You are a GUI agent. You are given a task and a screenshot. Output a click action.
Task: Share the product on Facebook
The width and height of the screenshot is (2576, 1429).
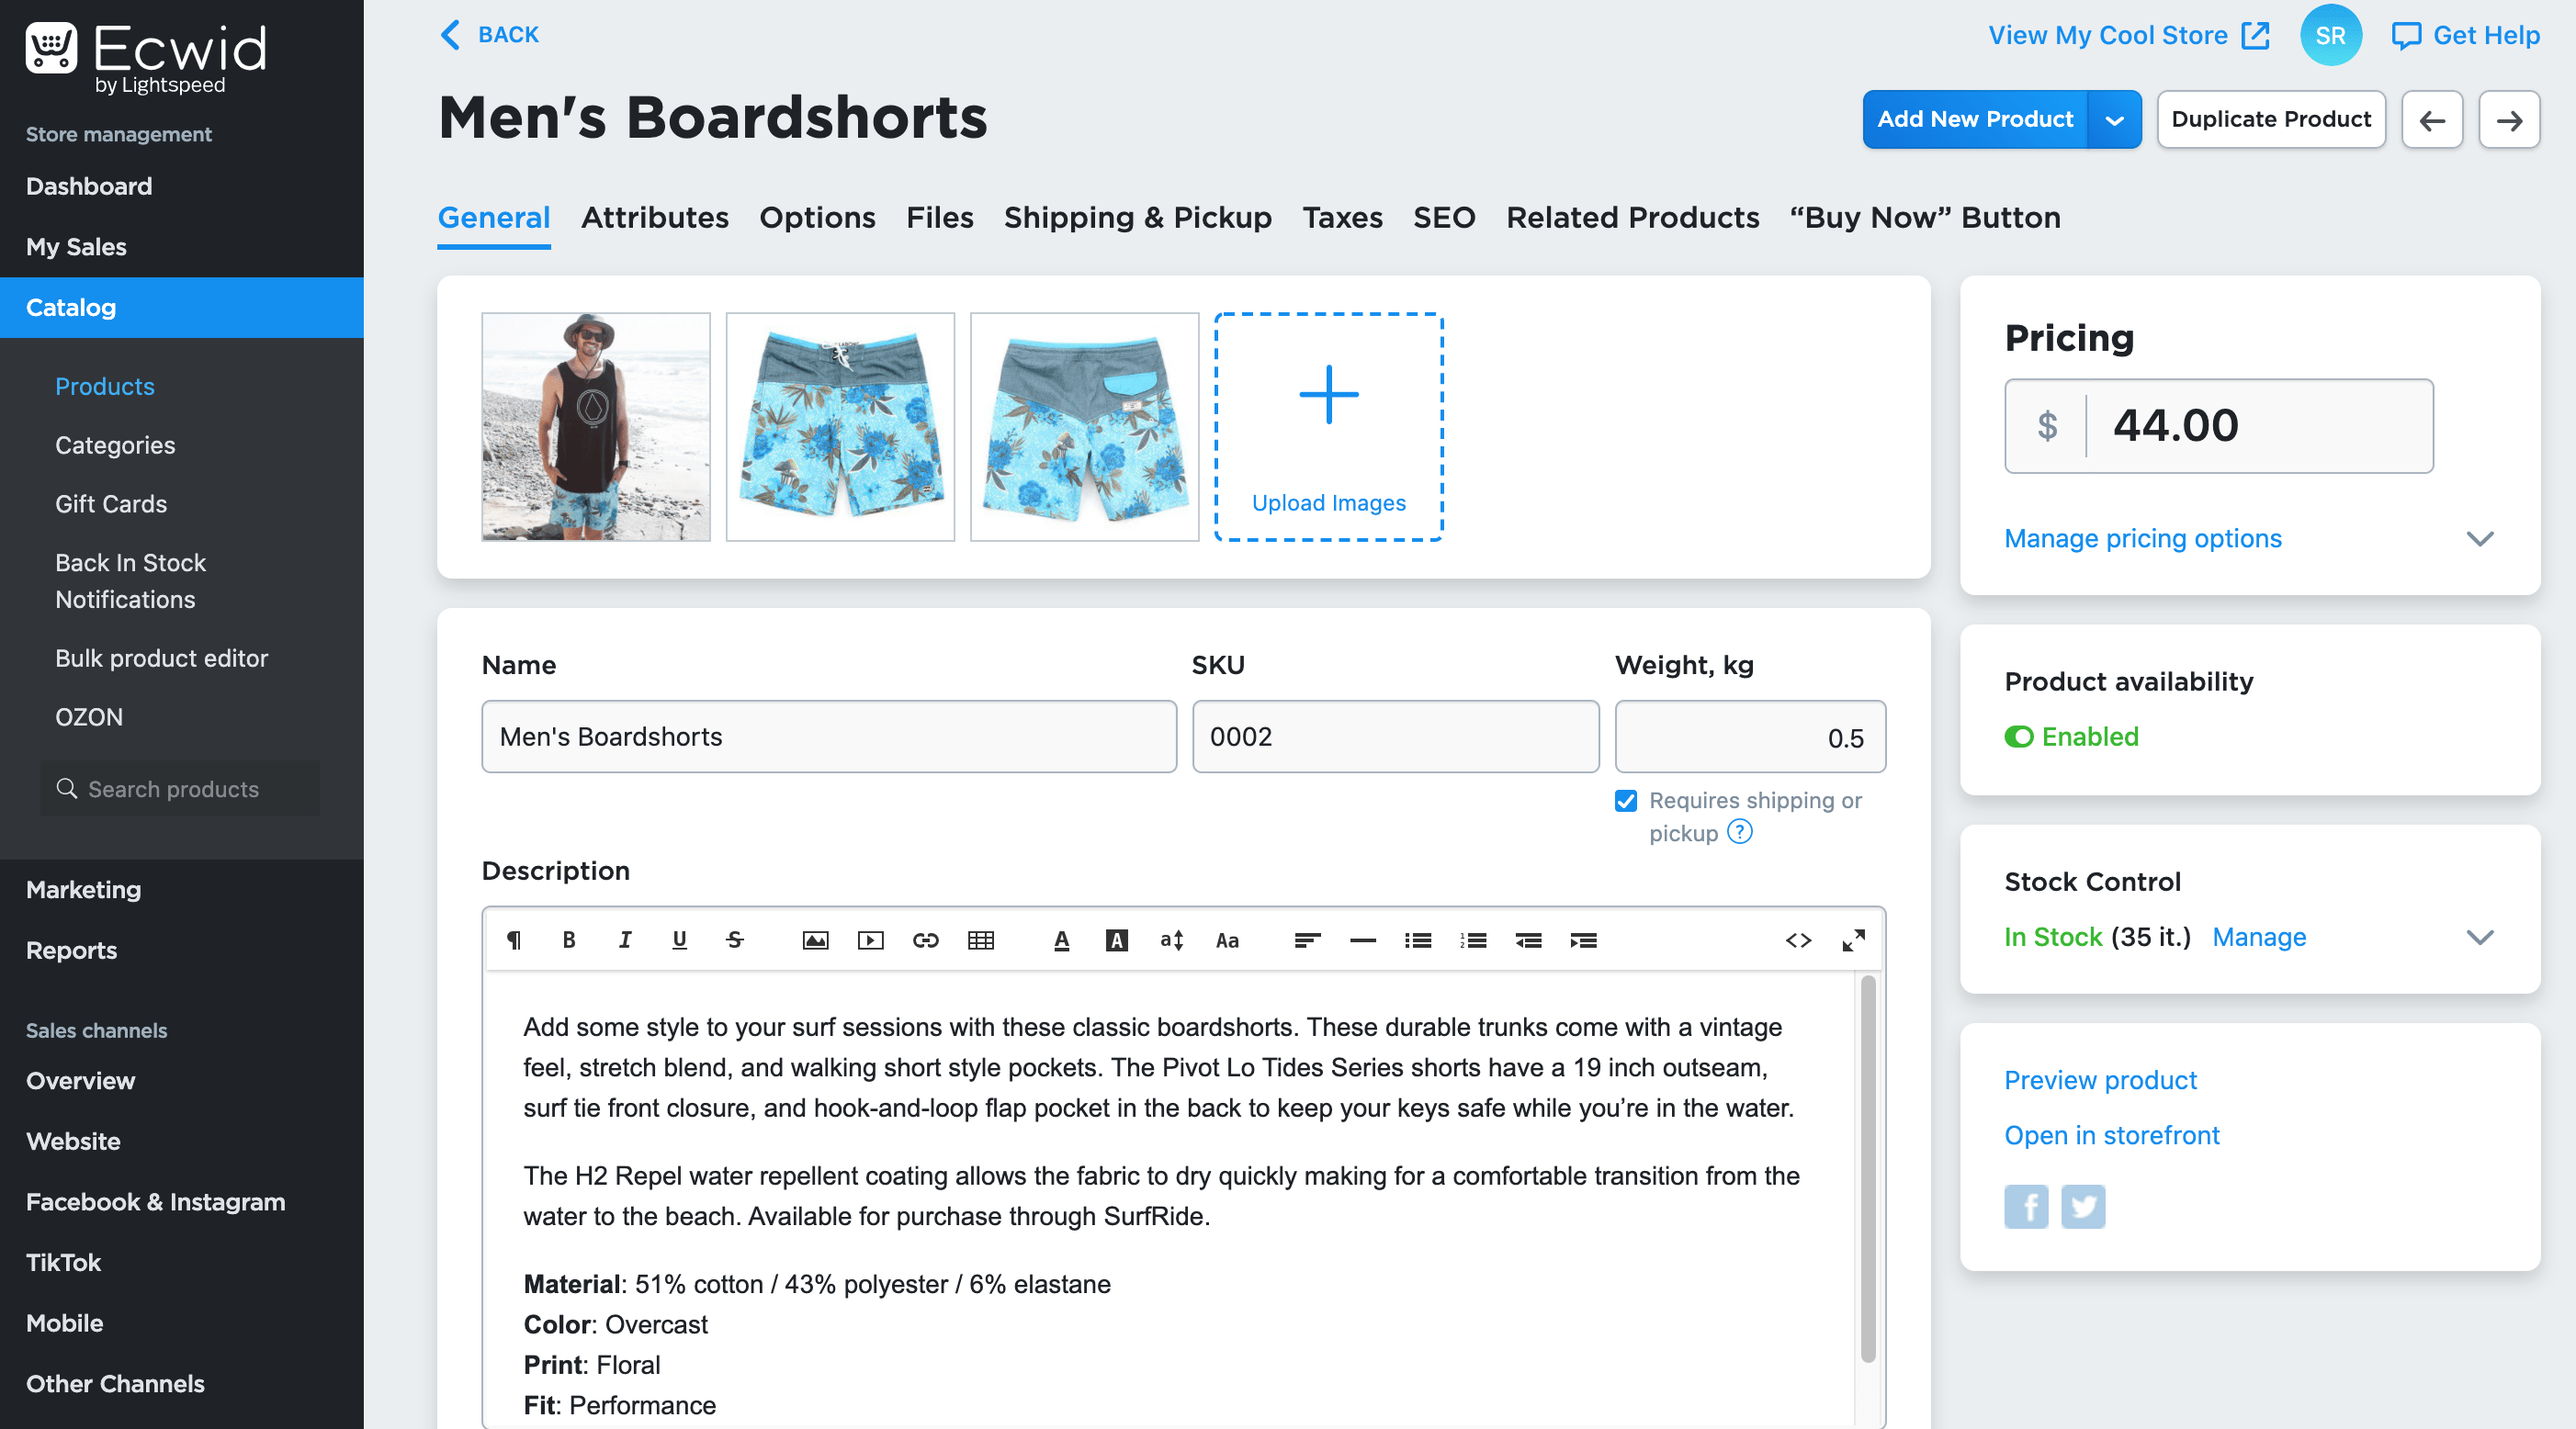coord(2026,1206)
